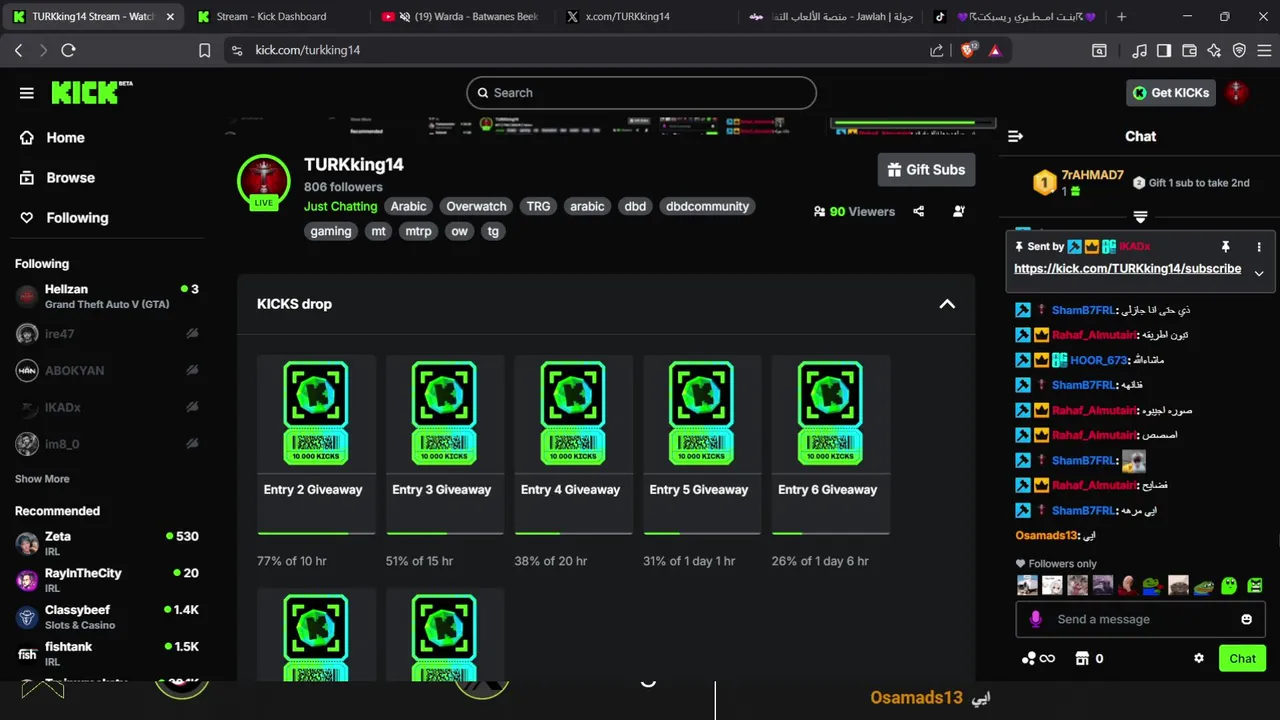This screenshot has height=720, width=1280.
Task: Bookmark this page icon
Action: coord(204,50)
